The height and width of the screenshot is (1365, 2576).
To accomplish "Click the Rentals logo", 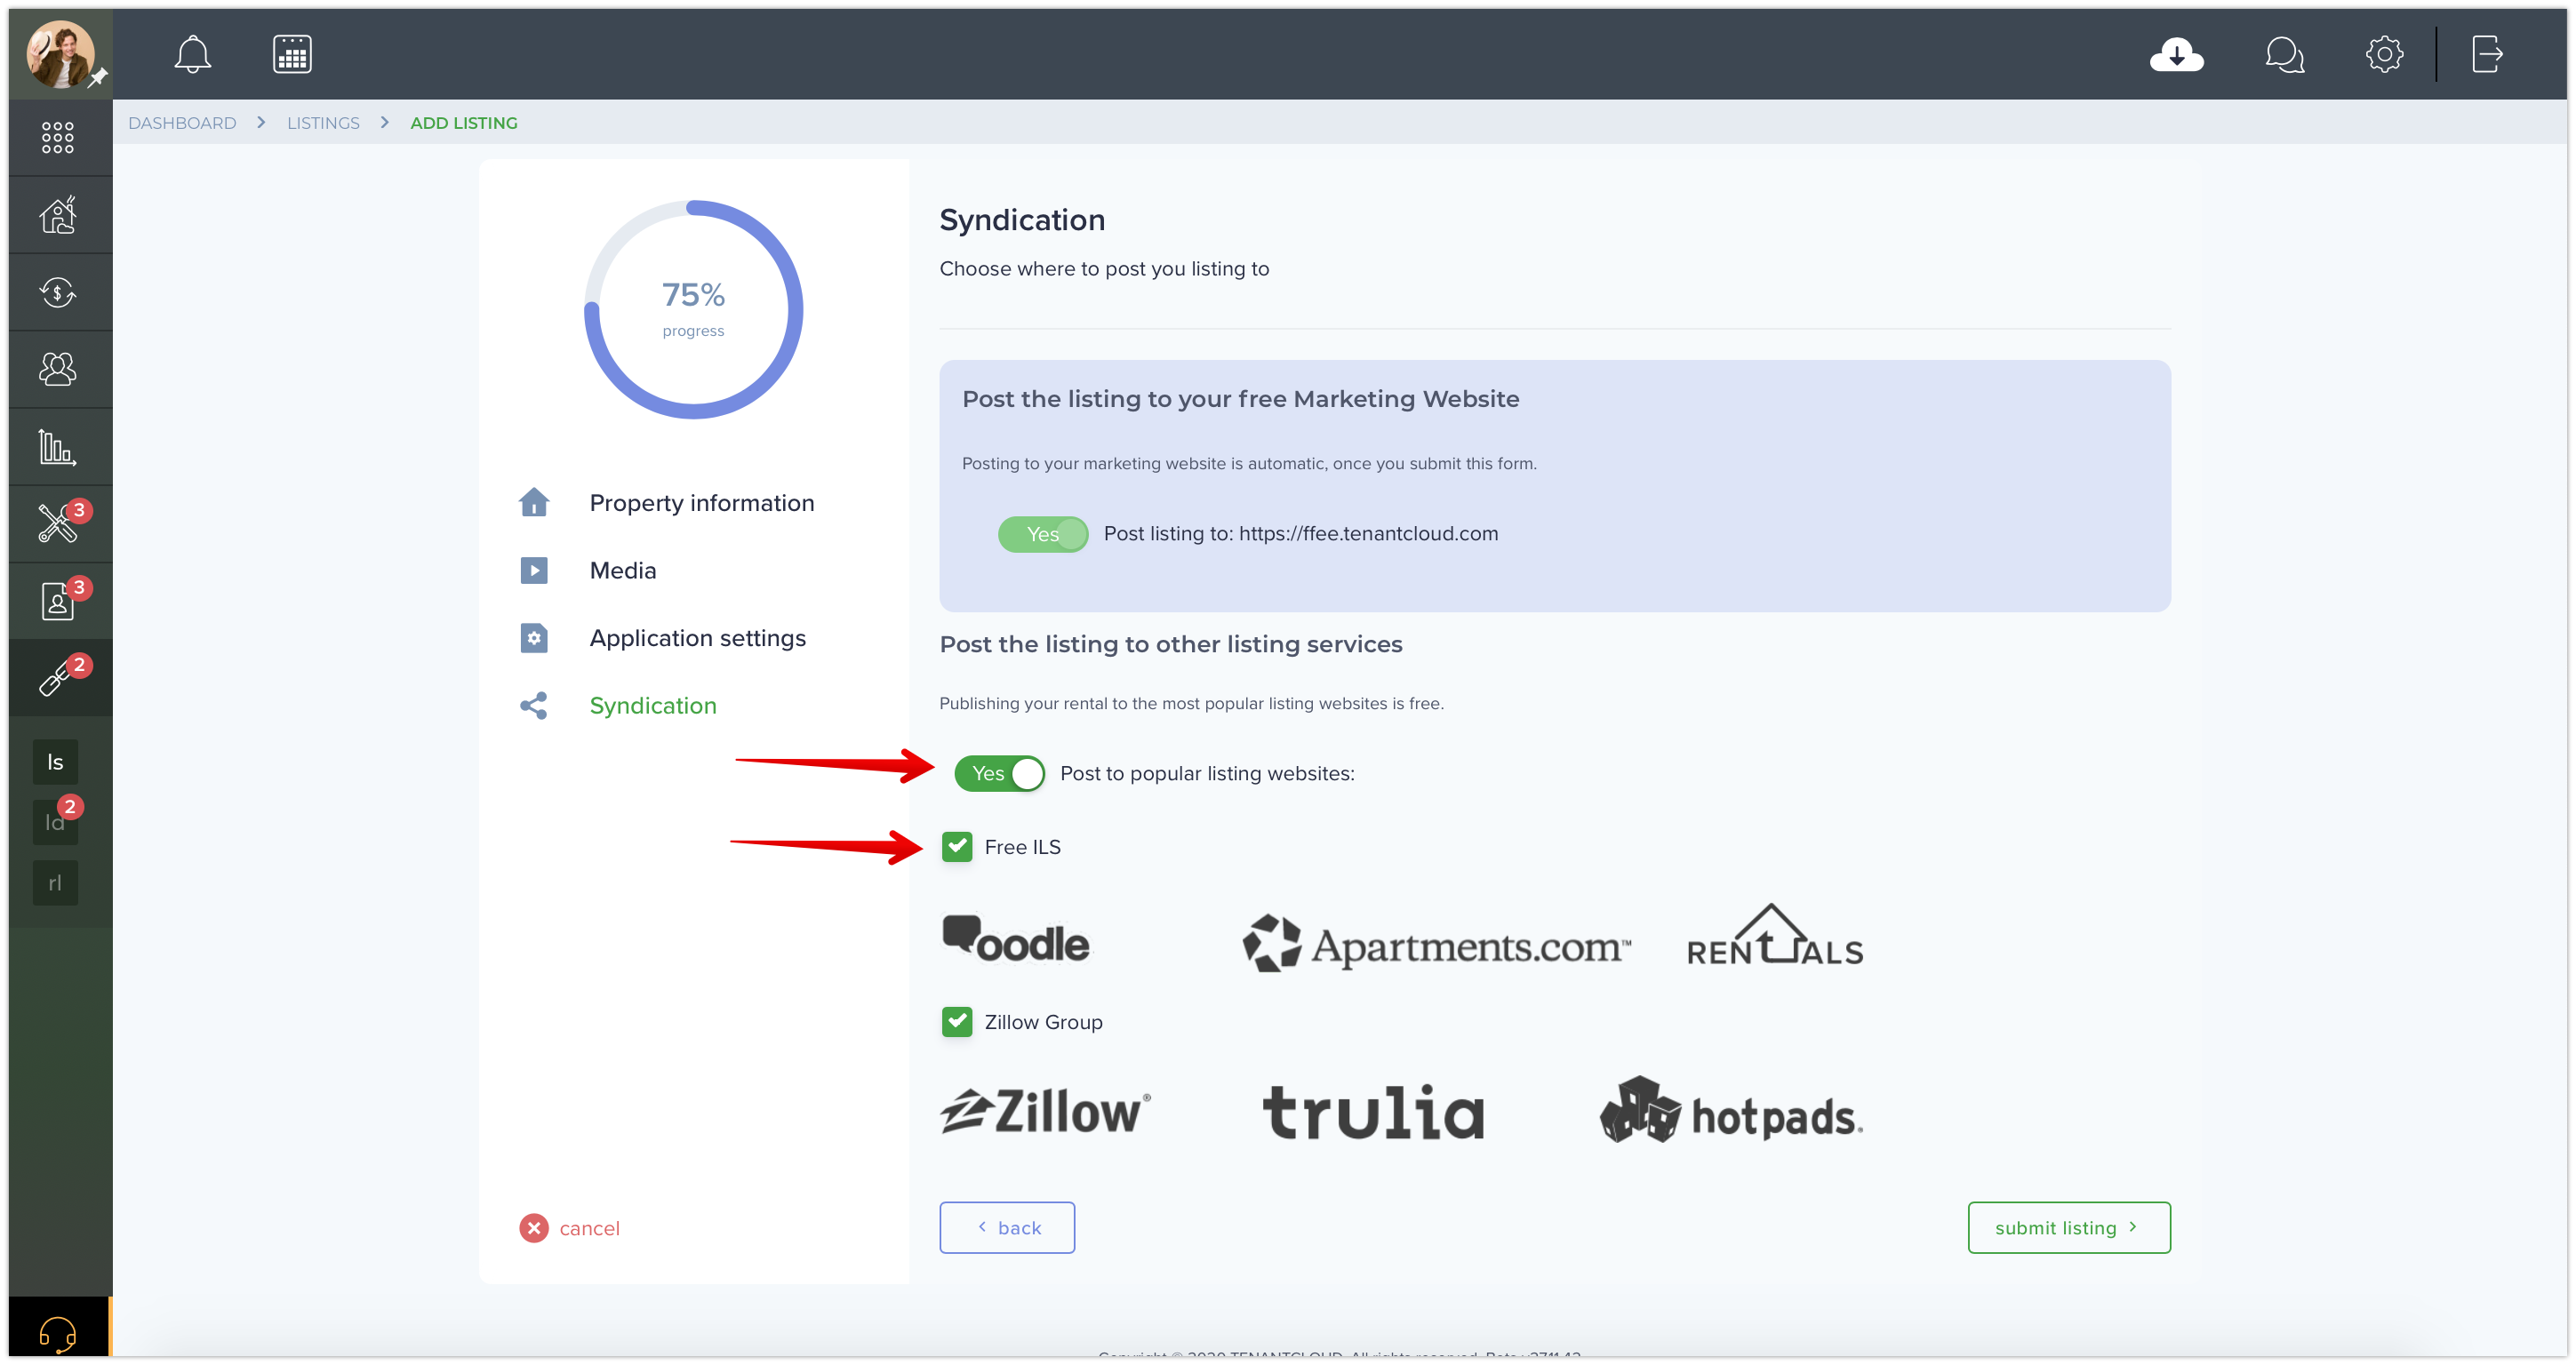I will [x=1775, y=935].
